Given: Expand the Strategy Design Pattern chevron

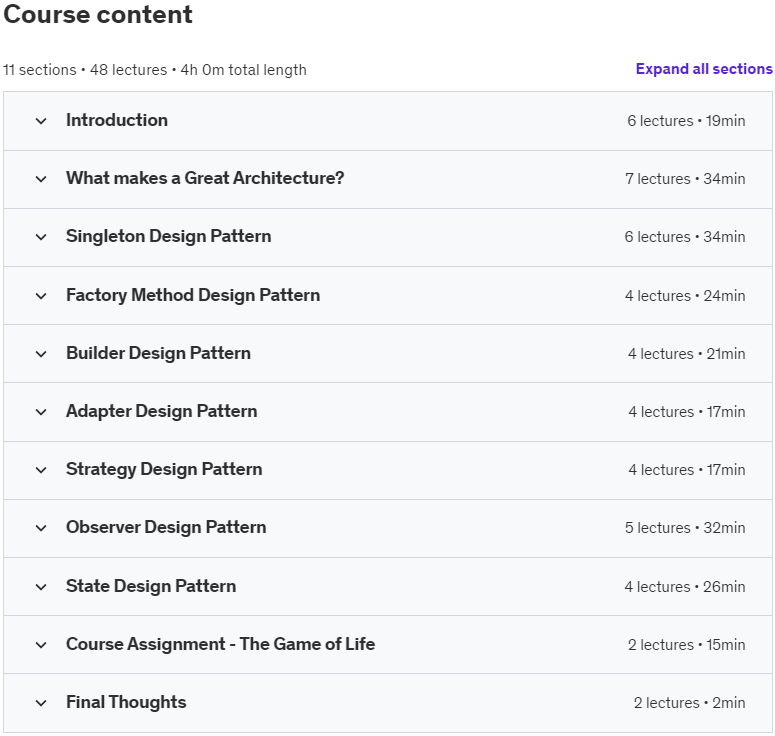Looking at the screenshot, I should tap(42, 470).
